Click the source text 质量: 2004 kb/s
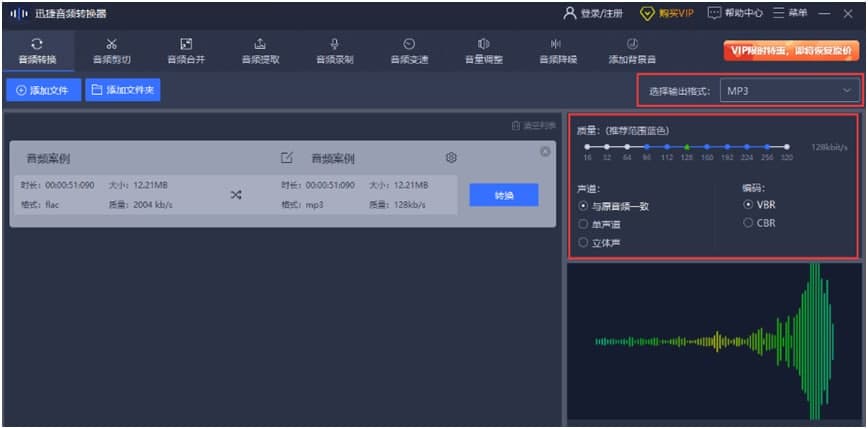 click(x=141, y=205)
